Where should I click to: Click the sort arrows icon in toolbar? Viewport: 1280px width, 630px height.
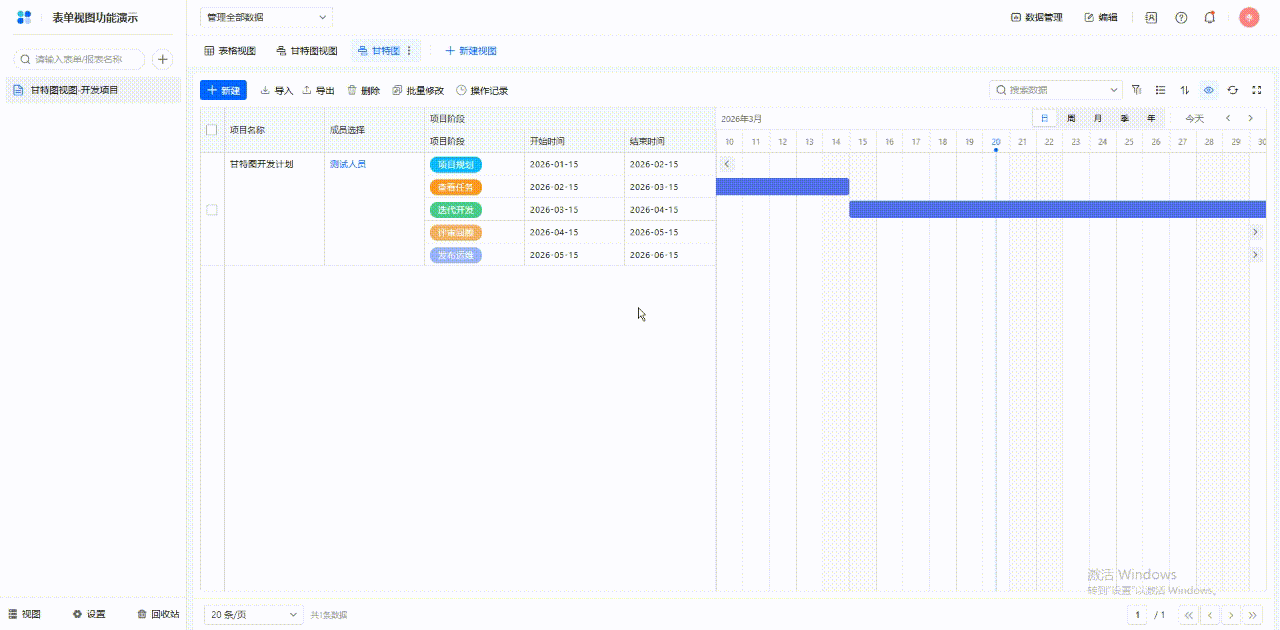click(x=1185, y=90)
